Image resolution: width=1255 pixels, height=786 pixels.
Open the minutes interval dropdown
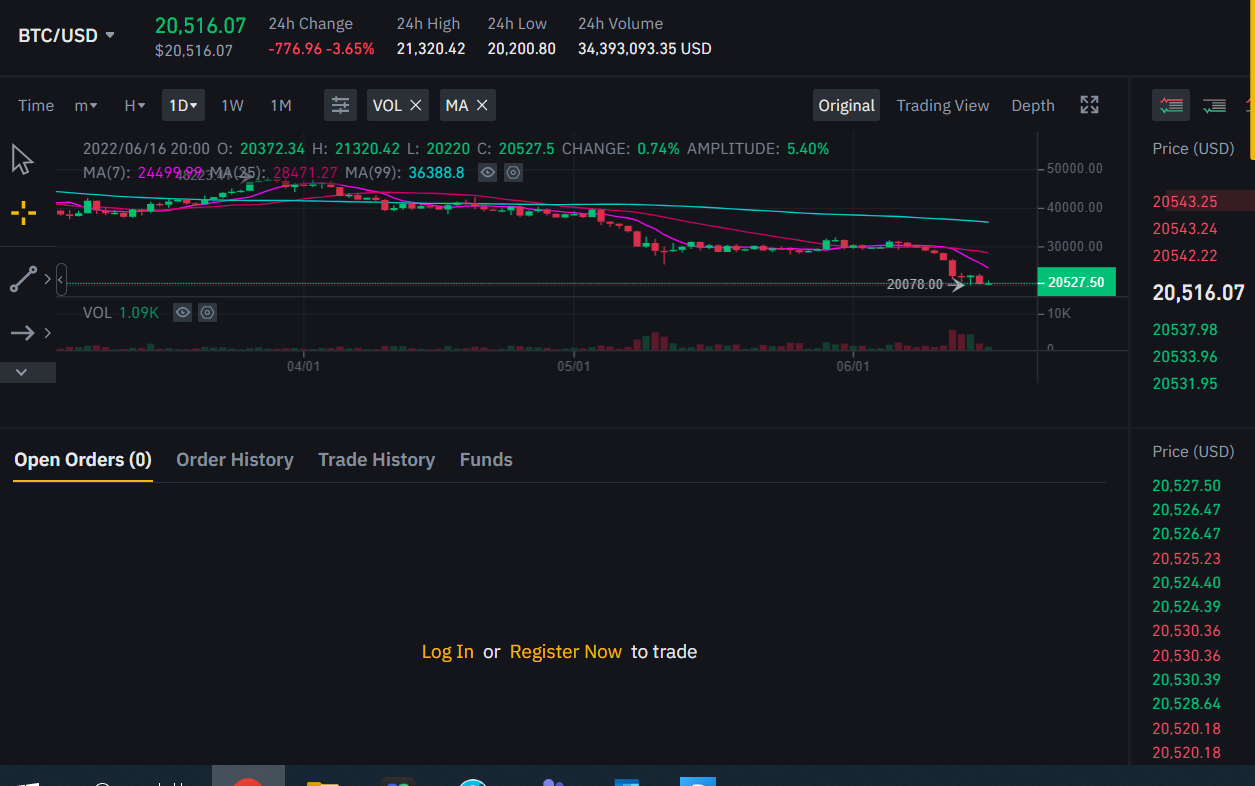86,105
